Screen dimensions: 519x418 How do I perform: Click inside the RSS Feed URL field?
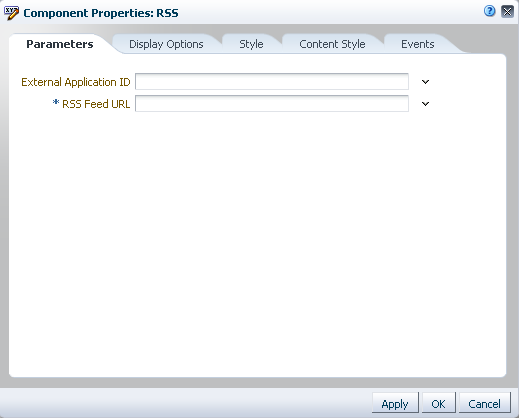(x=272, y=104)
